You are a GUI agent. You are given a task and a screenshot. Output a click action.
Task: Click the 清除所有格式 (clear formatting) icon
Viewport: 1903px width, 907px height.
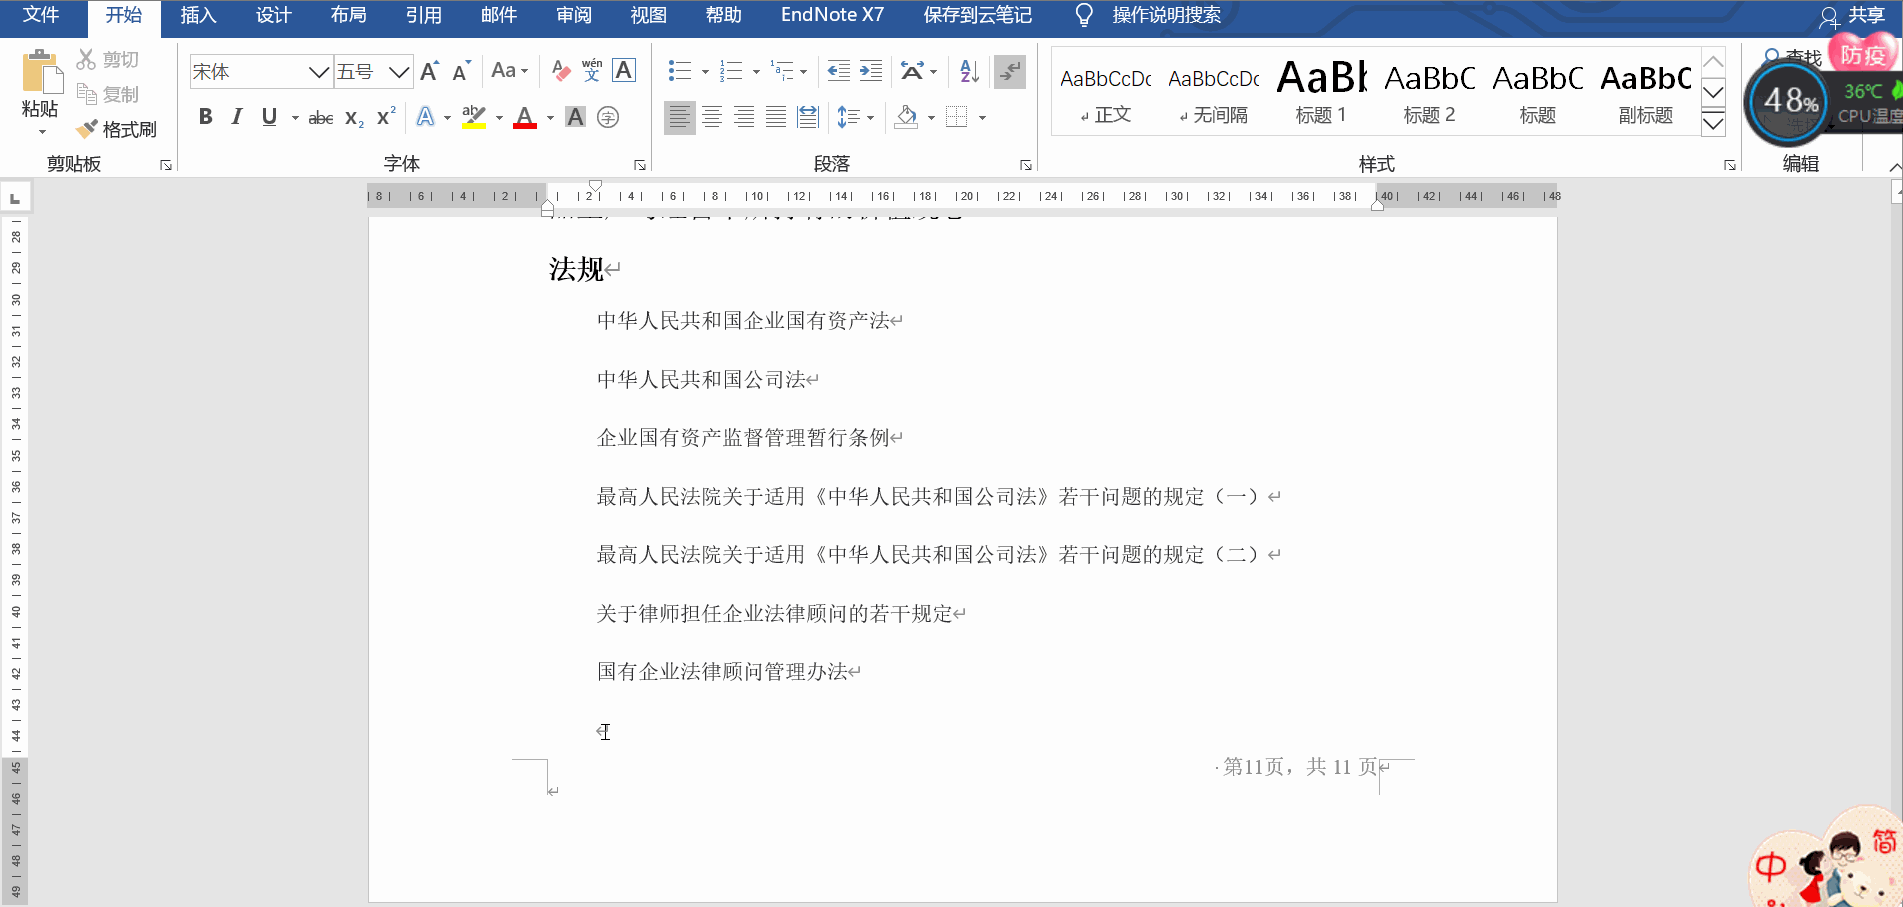(559, 71)
